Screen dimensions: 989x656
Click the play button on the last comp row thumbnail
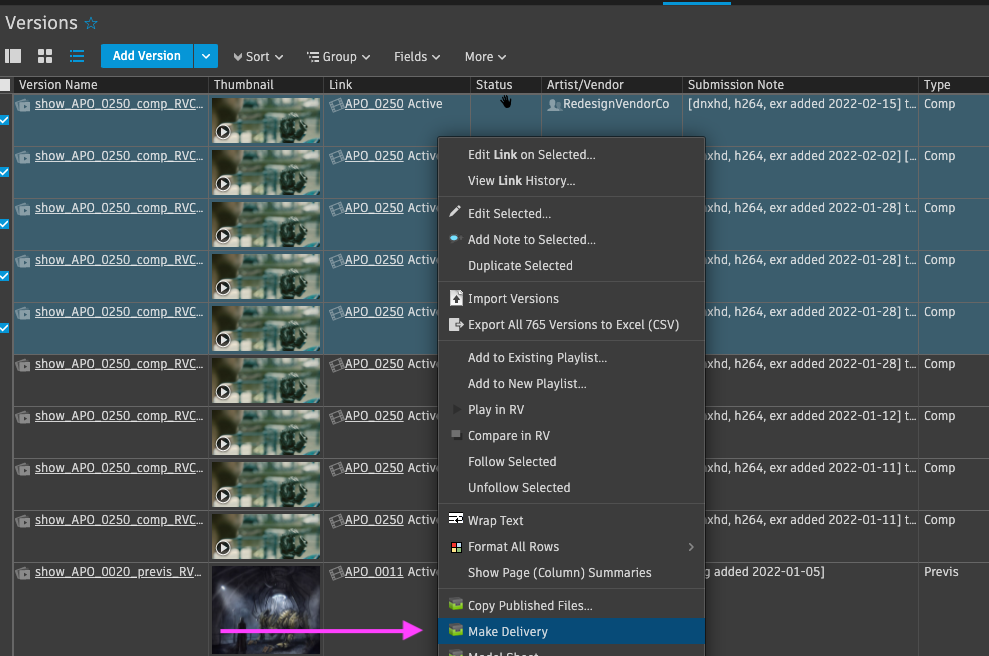pyautogui.click(x=223, y=548)
